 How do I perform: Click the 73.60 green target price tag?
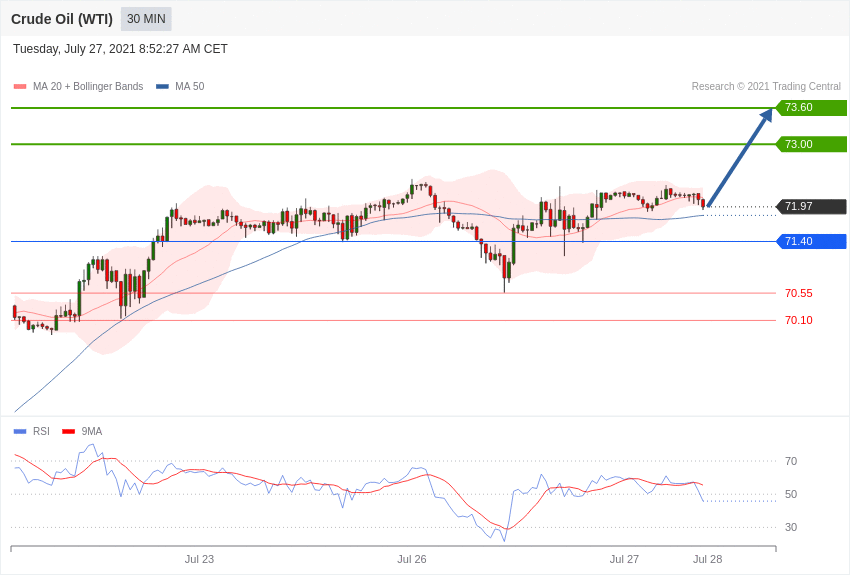tap(811, 108)
